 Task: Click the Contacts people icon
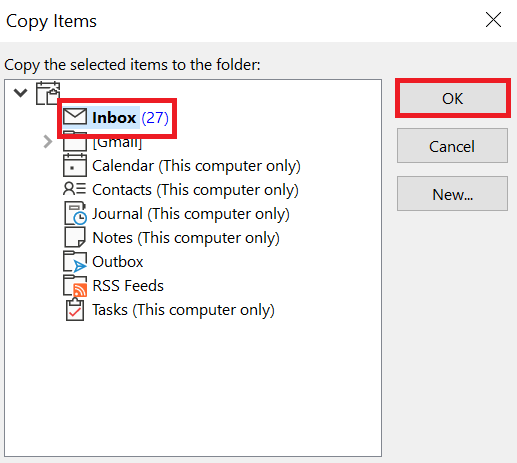74,189
